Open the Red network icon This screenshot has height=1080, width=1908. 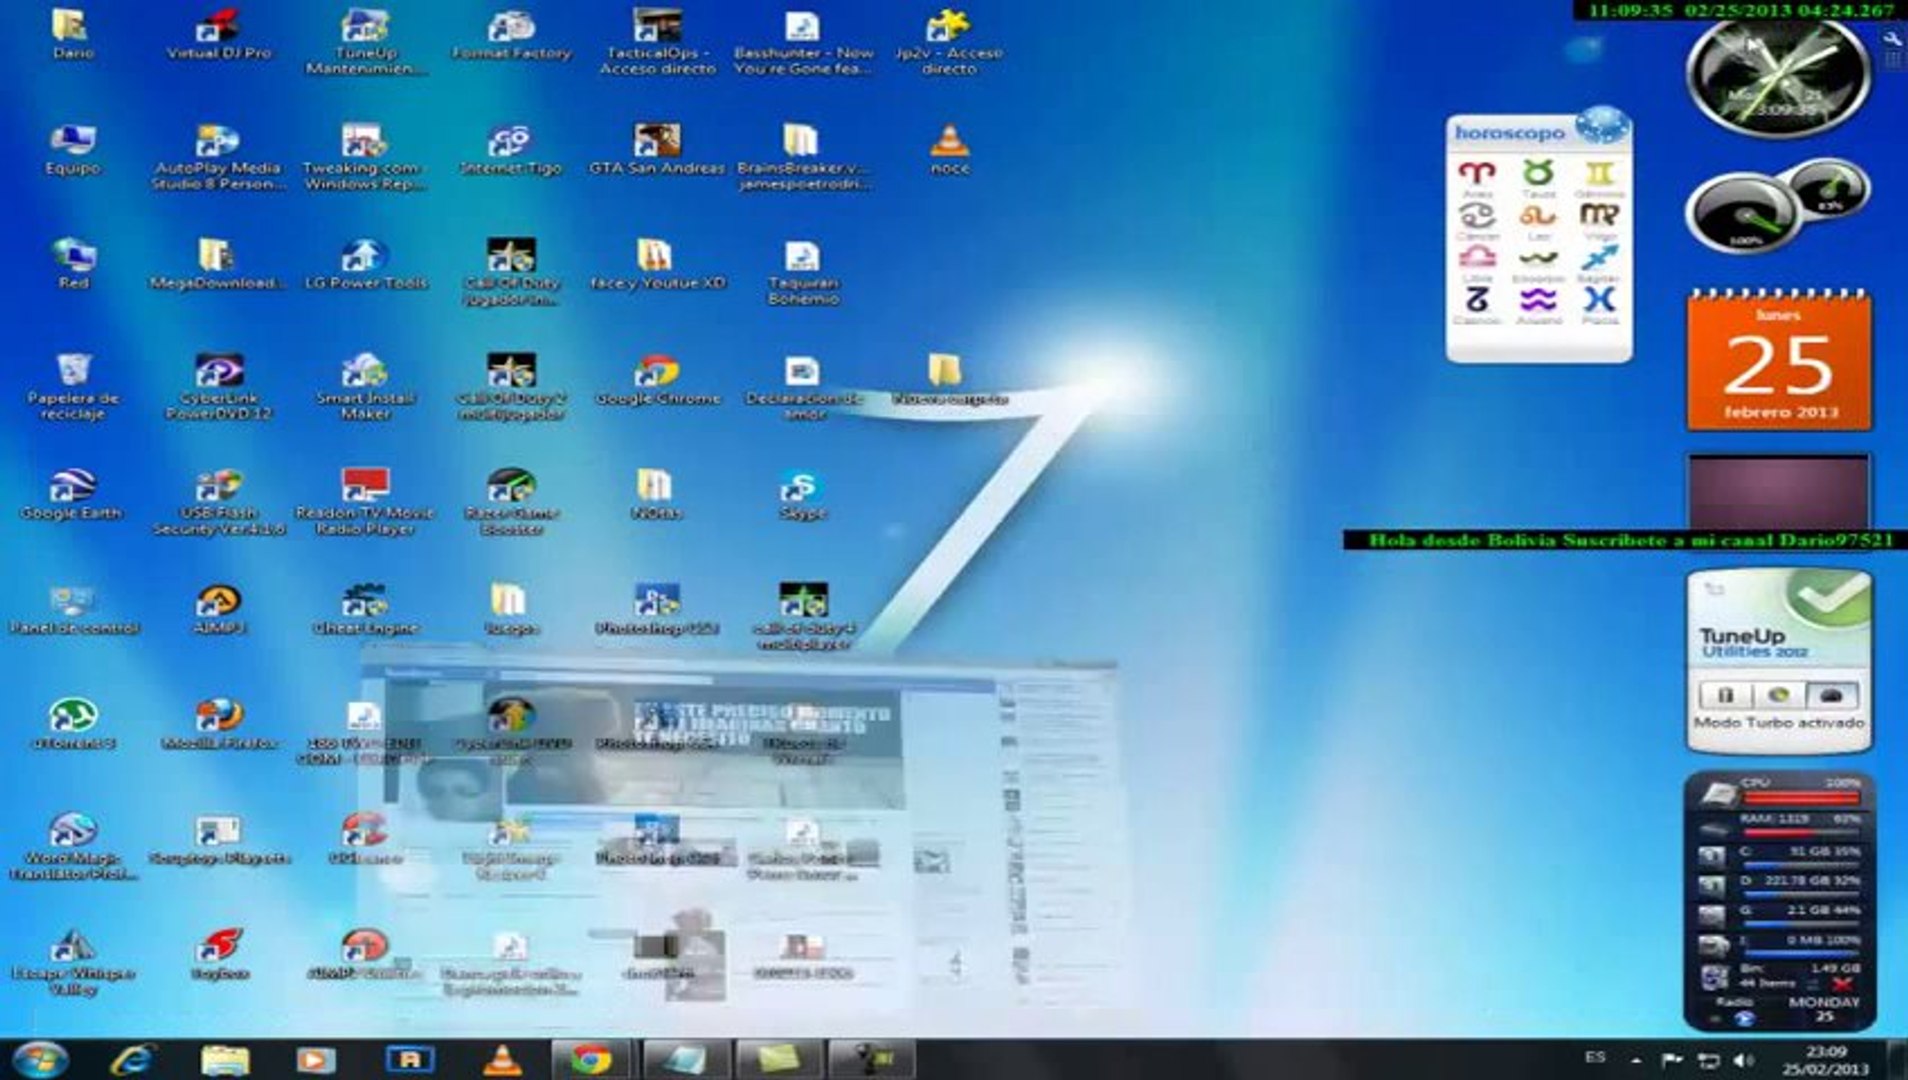point(72,264)
